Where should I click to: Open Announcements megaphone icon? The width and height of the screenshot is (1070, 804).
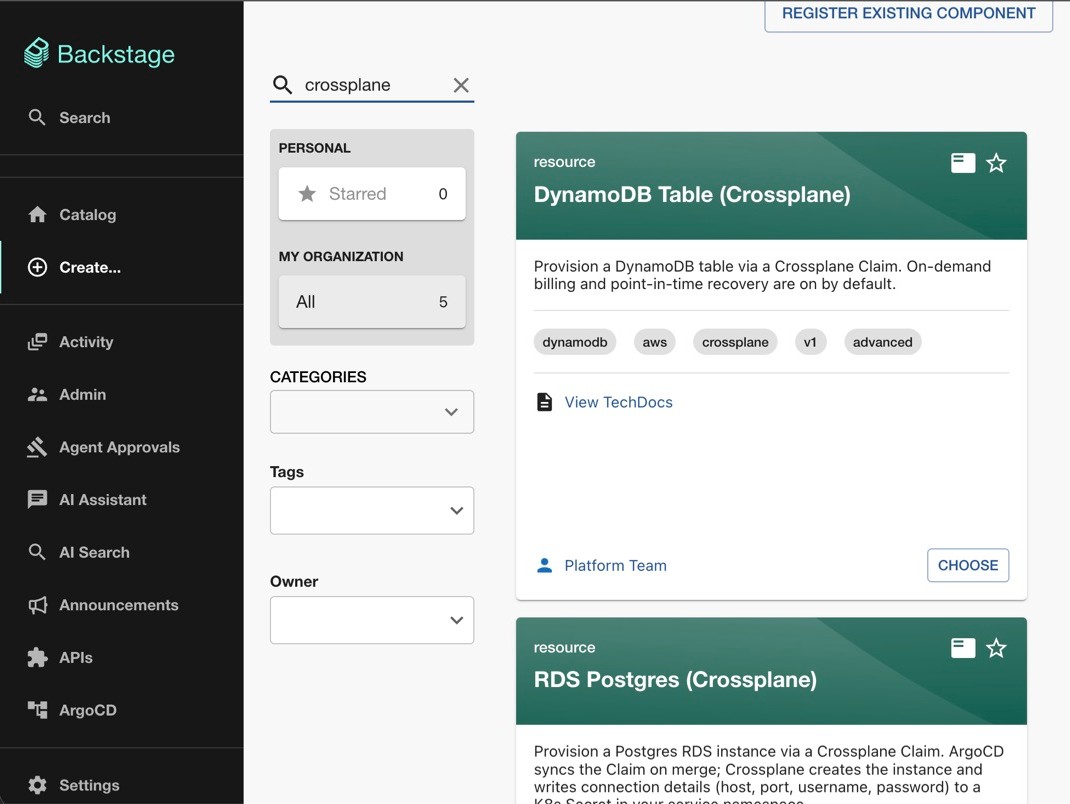pyautogui.click(x=38, y=605)
